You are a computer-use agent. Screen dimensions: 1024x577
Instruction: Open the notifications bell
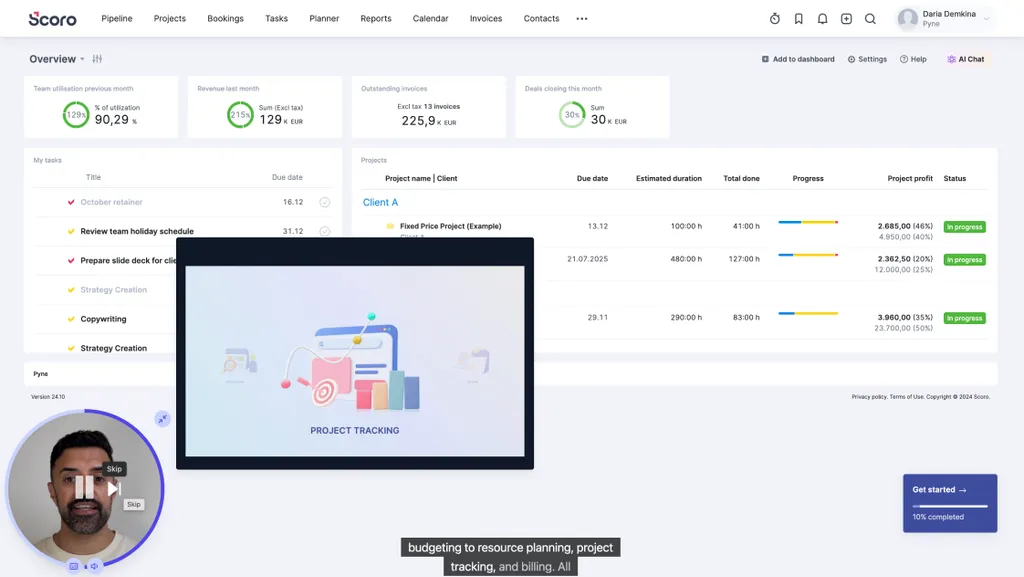pyautogui.click(x=822, y=19)
